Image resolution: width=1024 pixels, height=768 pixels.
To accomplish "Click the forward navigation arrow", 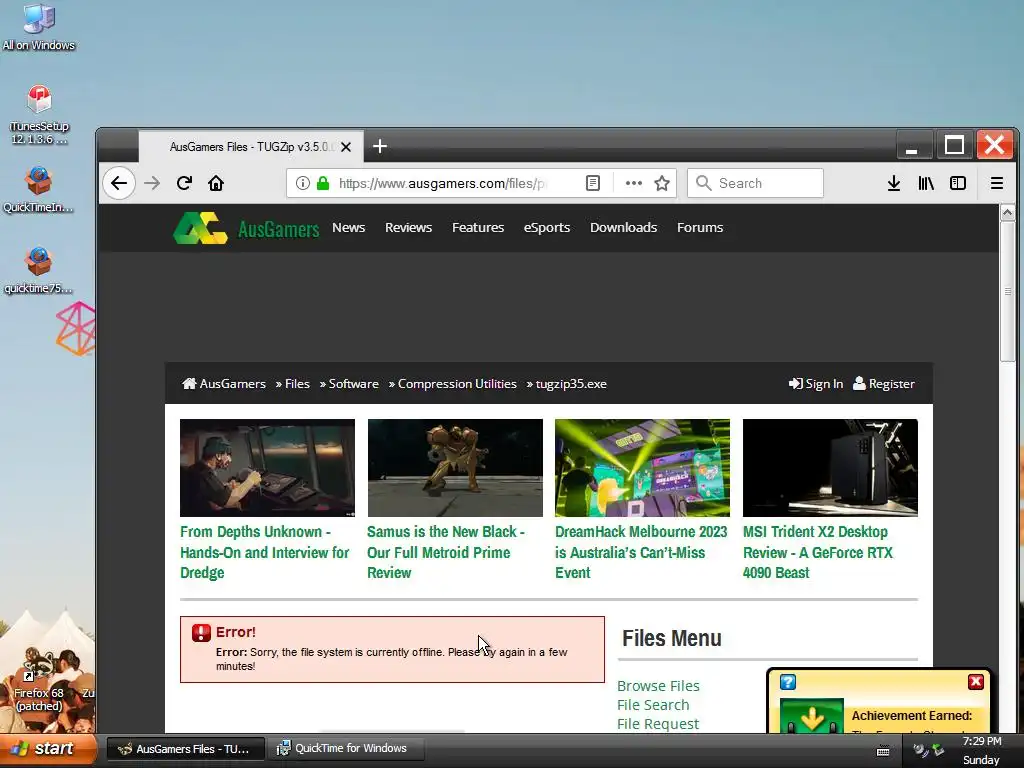I will [x=152, y=183].
